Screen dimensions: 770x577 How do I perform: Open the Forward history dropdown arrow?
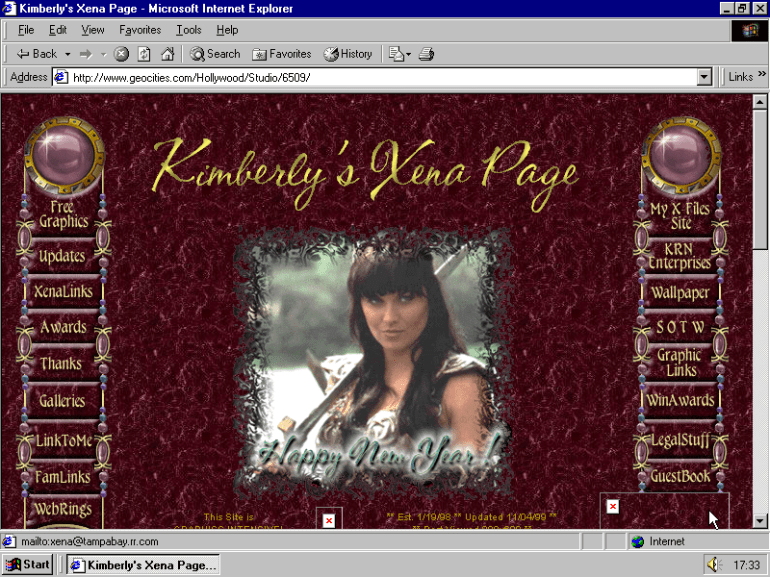click(104, 54)
